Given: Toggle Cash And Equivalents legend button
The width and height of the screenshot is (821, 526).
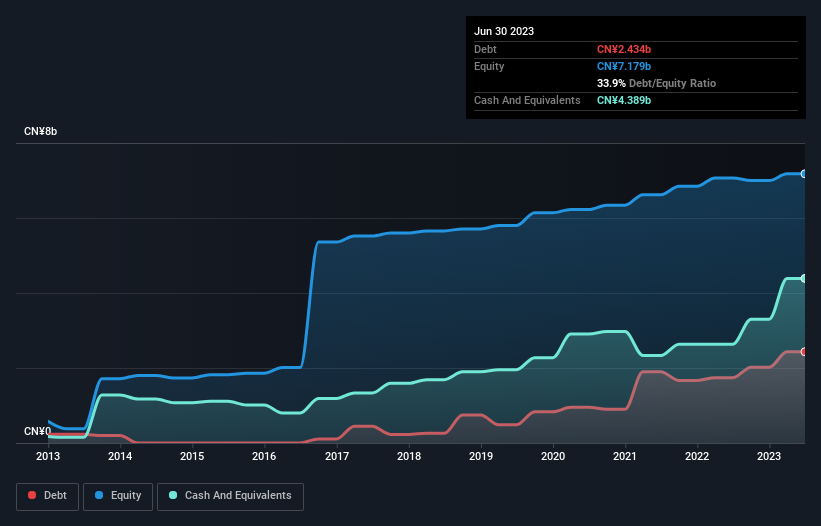Looking at the screenshot, I should click(230, 496).
